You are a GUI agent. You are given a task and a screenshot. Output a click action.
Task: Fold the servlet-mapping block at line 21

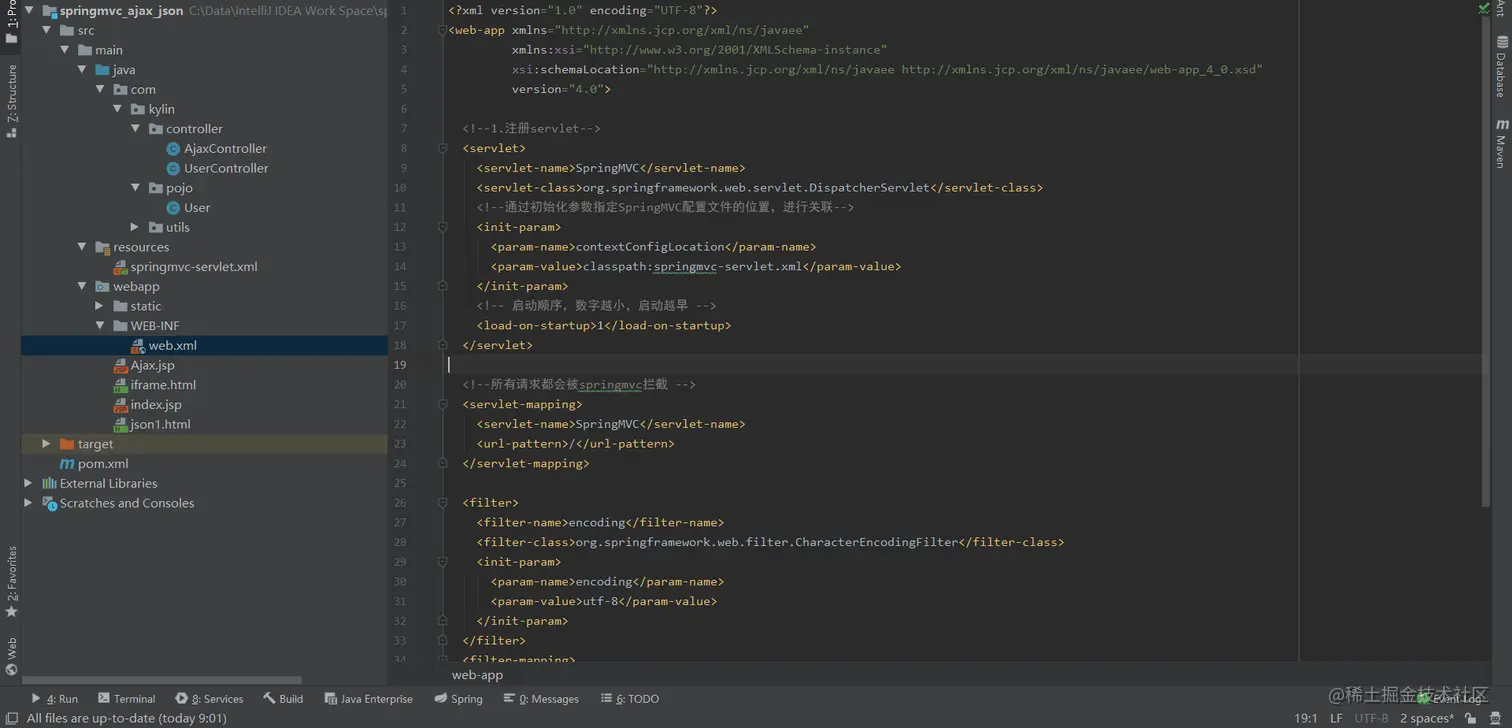(x=442, y=405)
